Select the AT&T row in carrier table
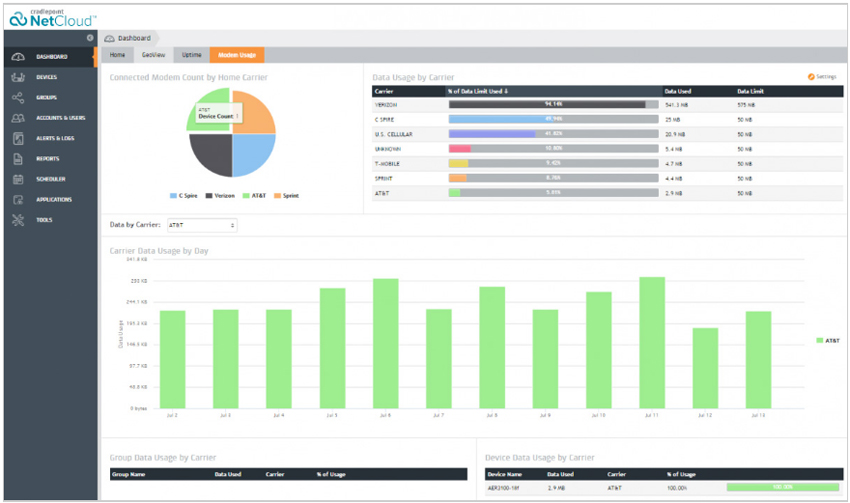Screen dimensions: 850x503 tap(608, 193)
